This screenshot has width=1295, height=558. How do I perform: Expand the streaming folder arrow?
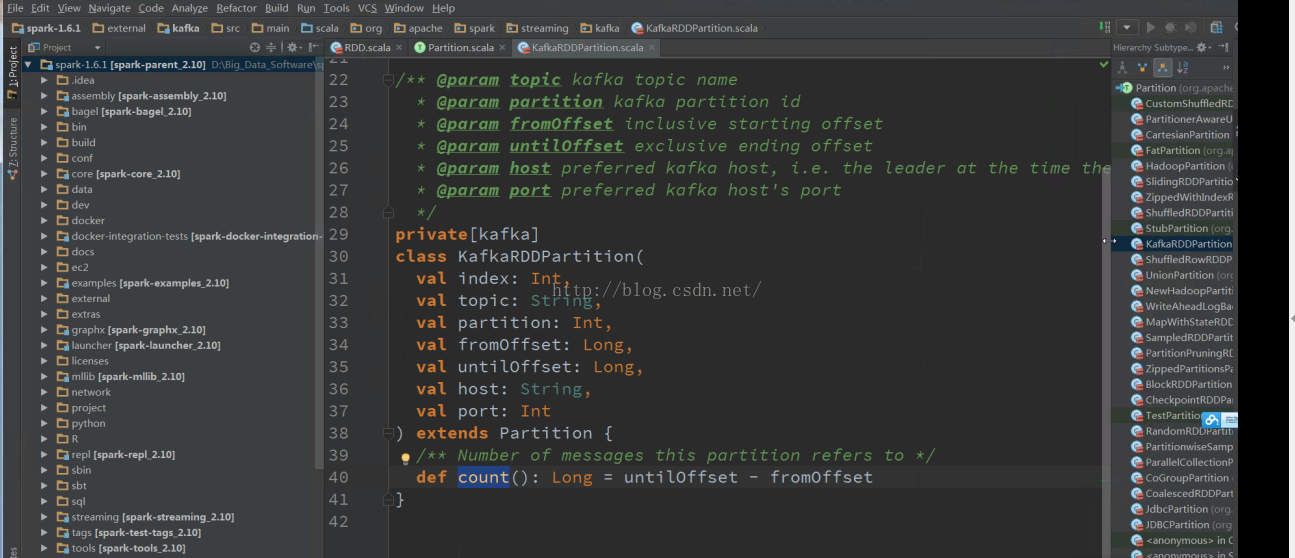point(44,517)
